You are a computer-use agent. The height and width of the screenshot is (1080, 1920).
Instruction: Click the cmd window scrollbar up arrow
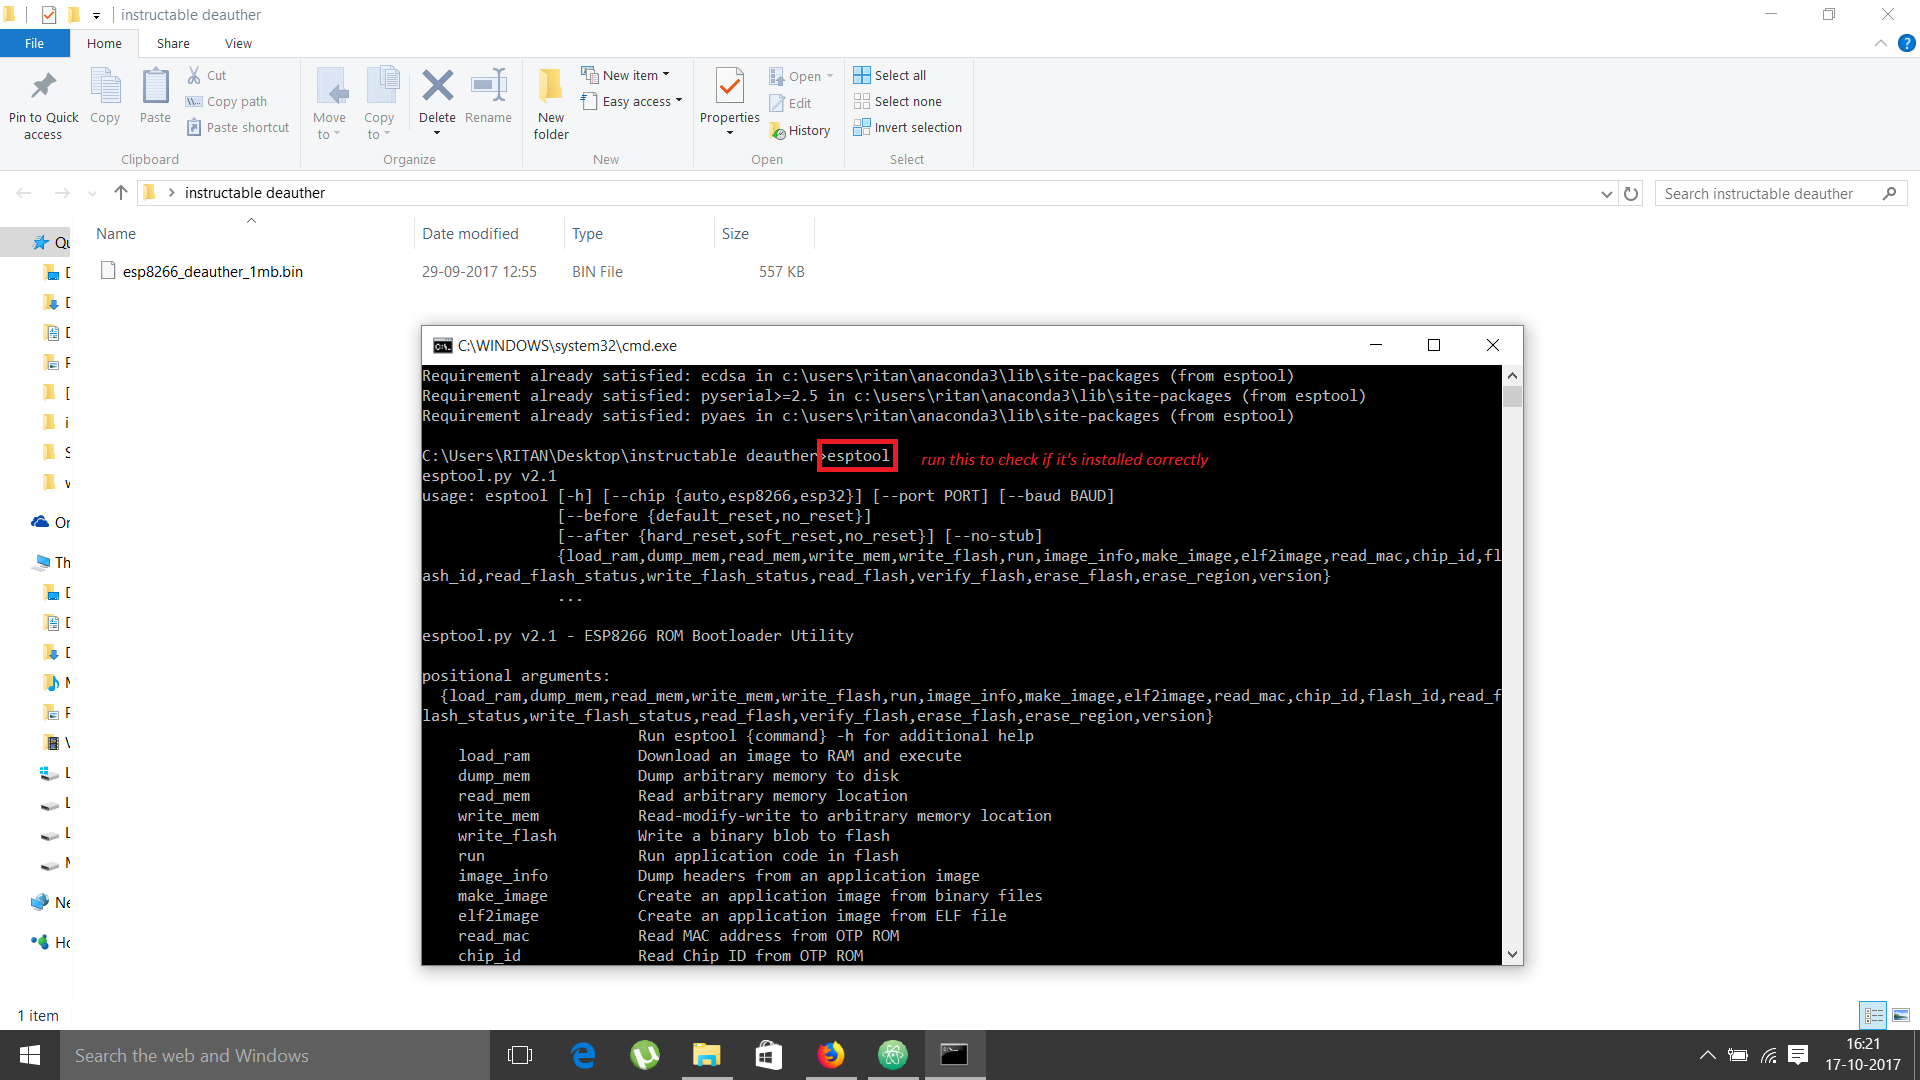coord(1512,375)
